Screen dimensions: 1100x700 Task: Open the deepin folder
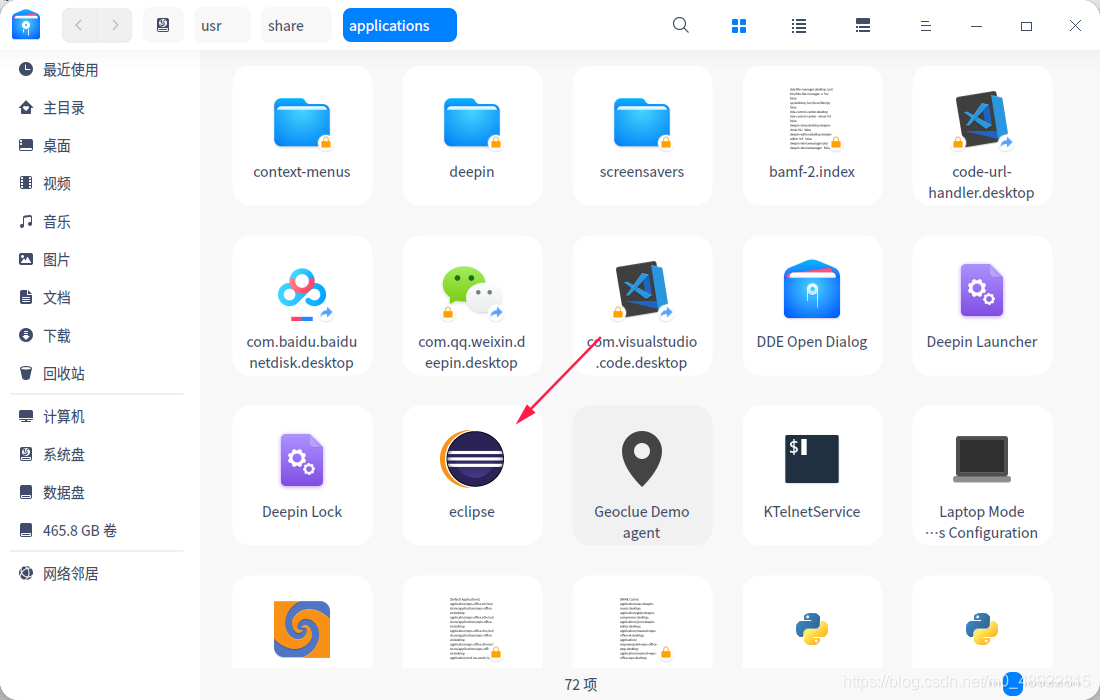pos(471,135)
